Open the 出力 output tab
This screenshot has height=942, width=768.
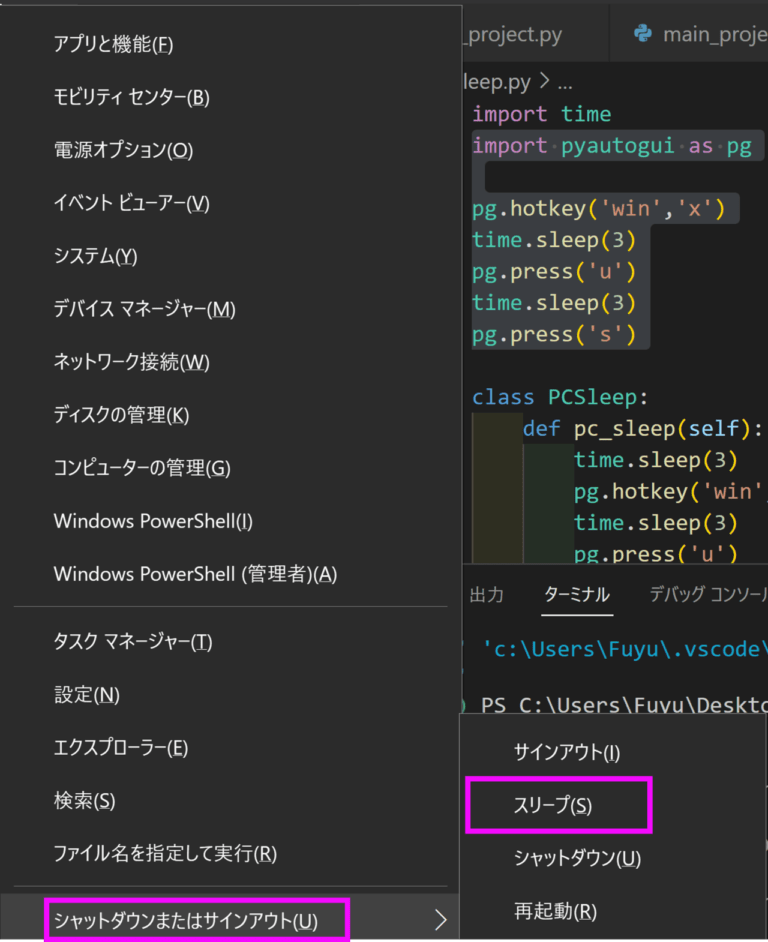[x=487, y=594]
